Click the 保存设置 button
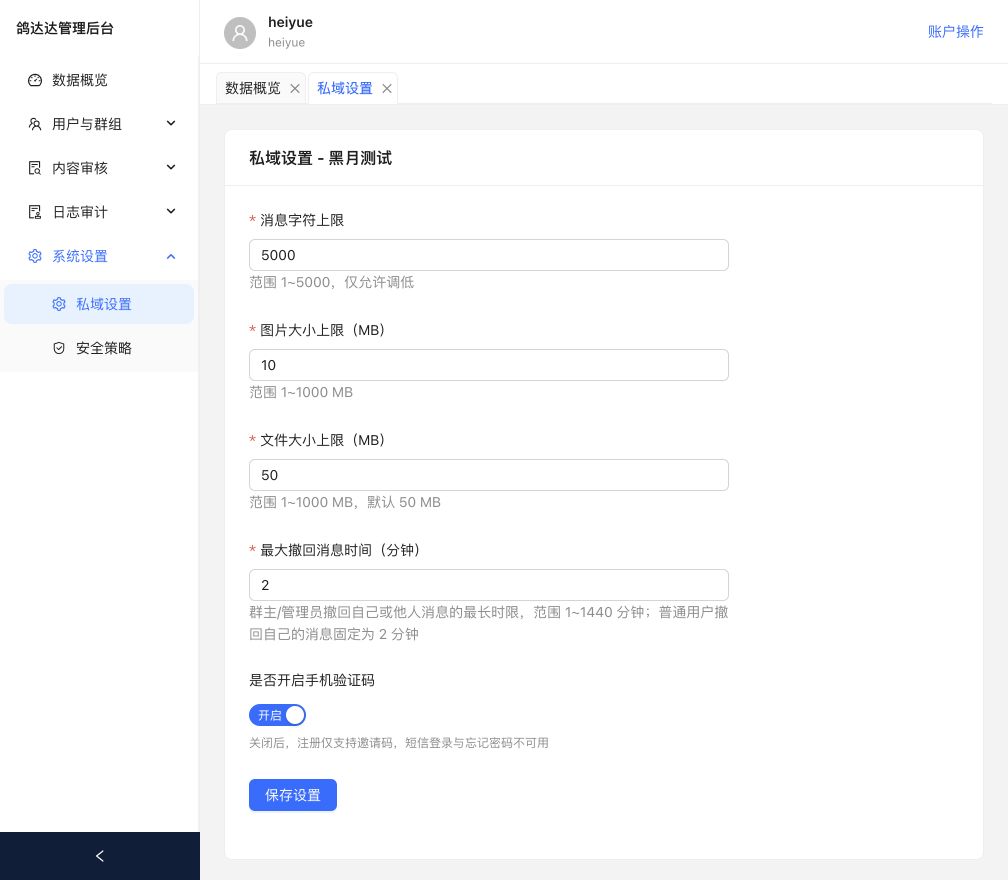The image size is (1008, 880). (x=292, y=795)
